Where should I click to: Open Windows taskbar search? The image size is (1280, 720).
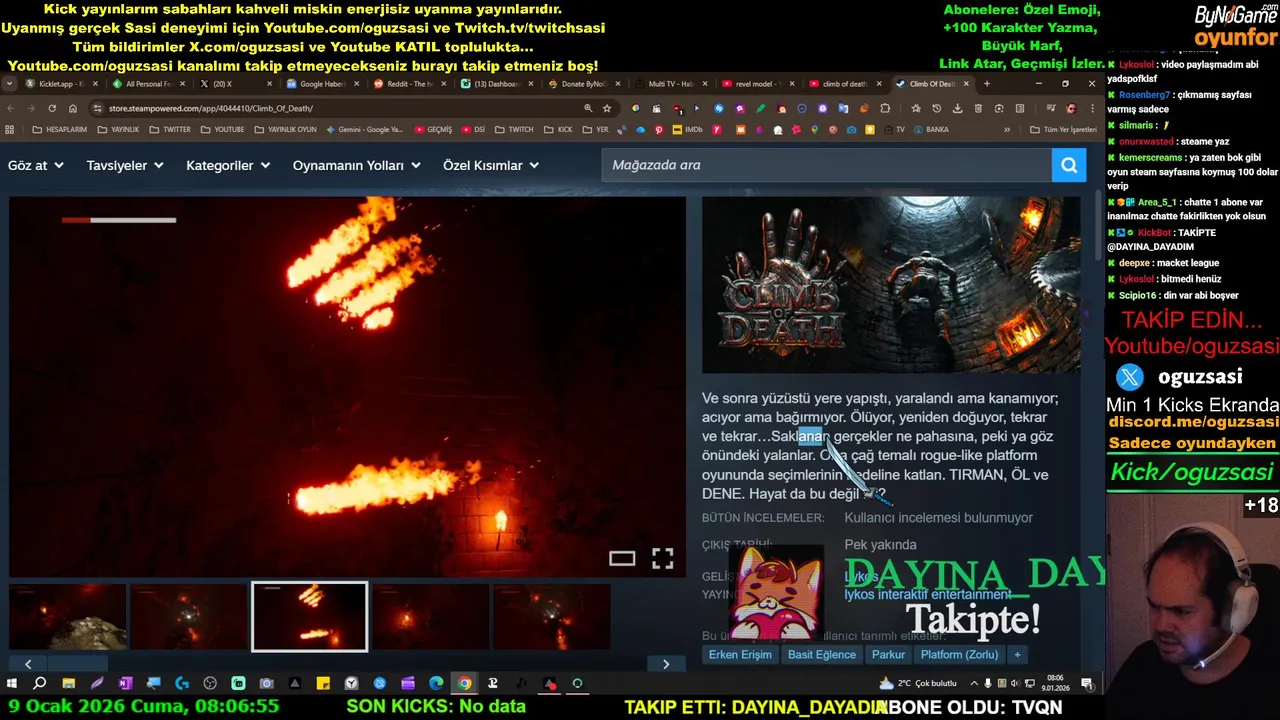pos(40,683)
